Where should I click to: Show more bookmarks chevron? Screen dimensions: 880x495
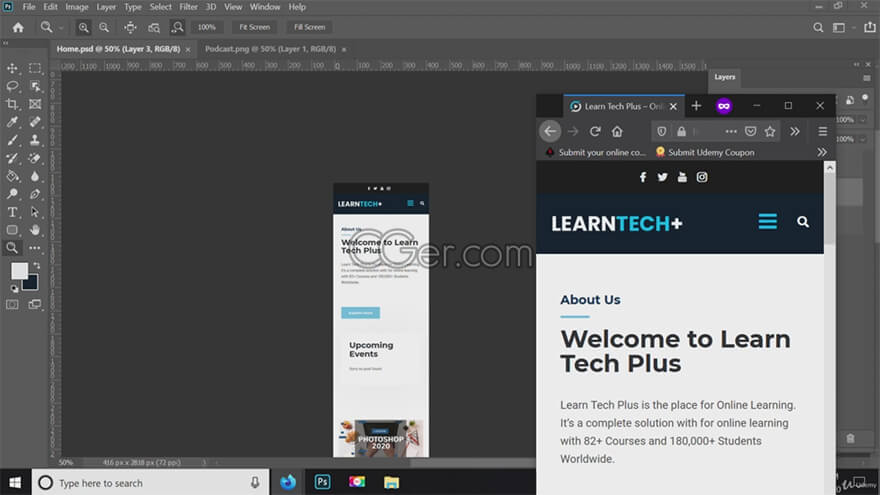pyautogui.click(x=822, y=152)
